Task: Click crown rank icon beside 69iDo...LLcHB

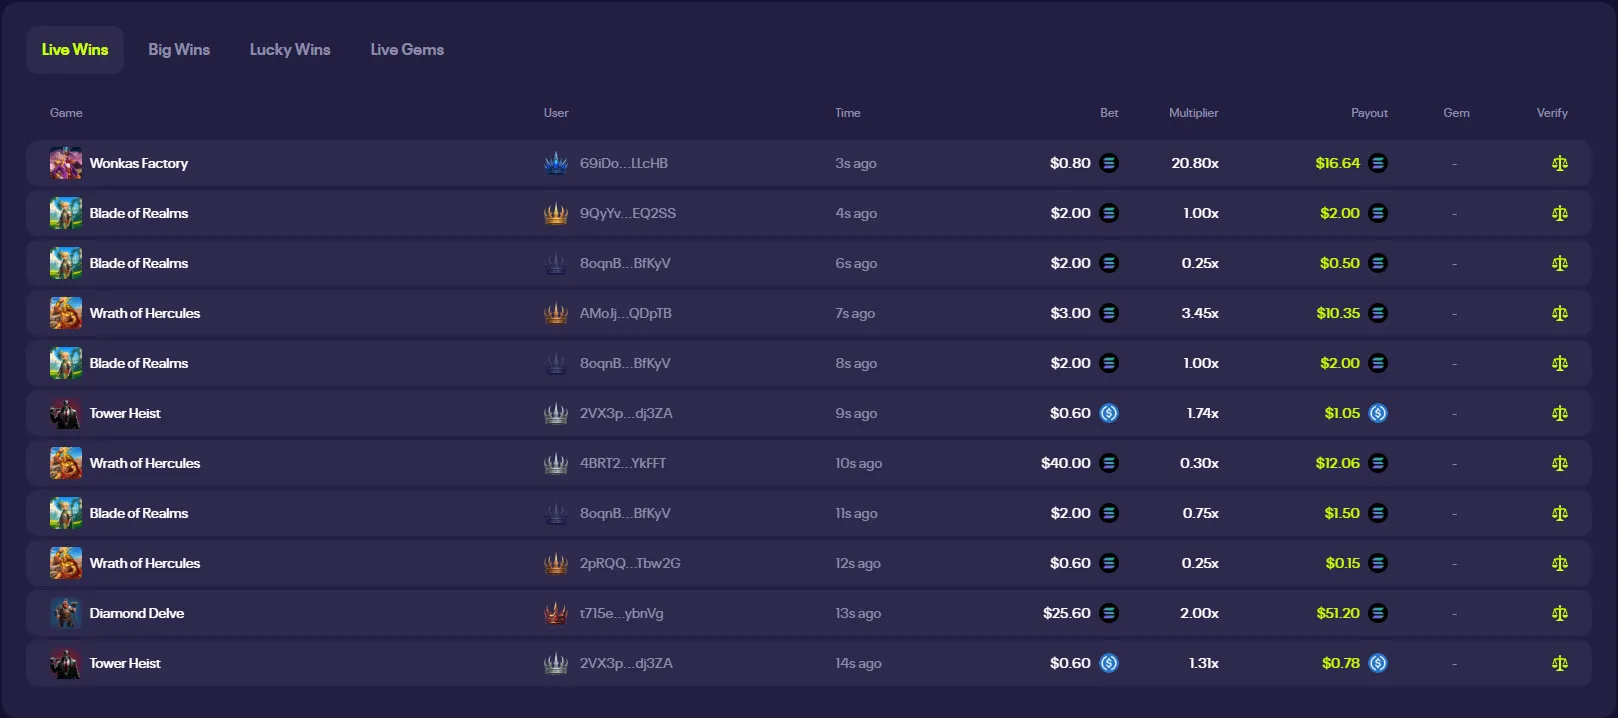Action: [x=556, y=163]
